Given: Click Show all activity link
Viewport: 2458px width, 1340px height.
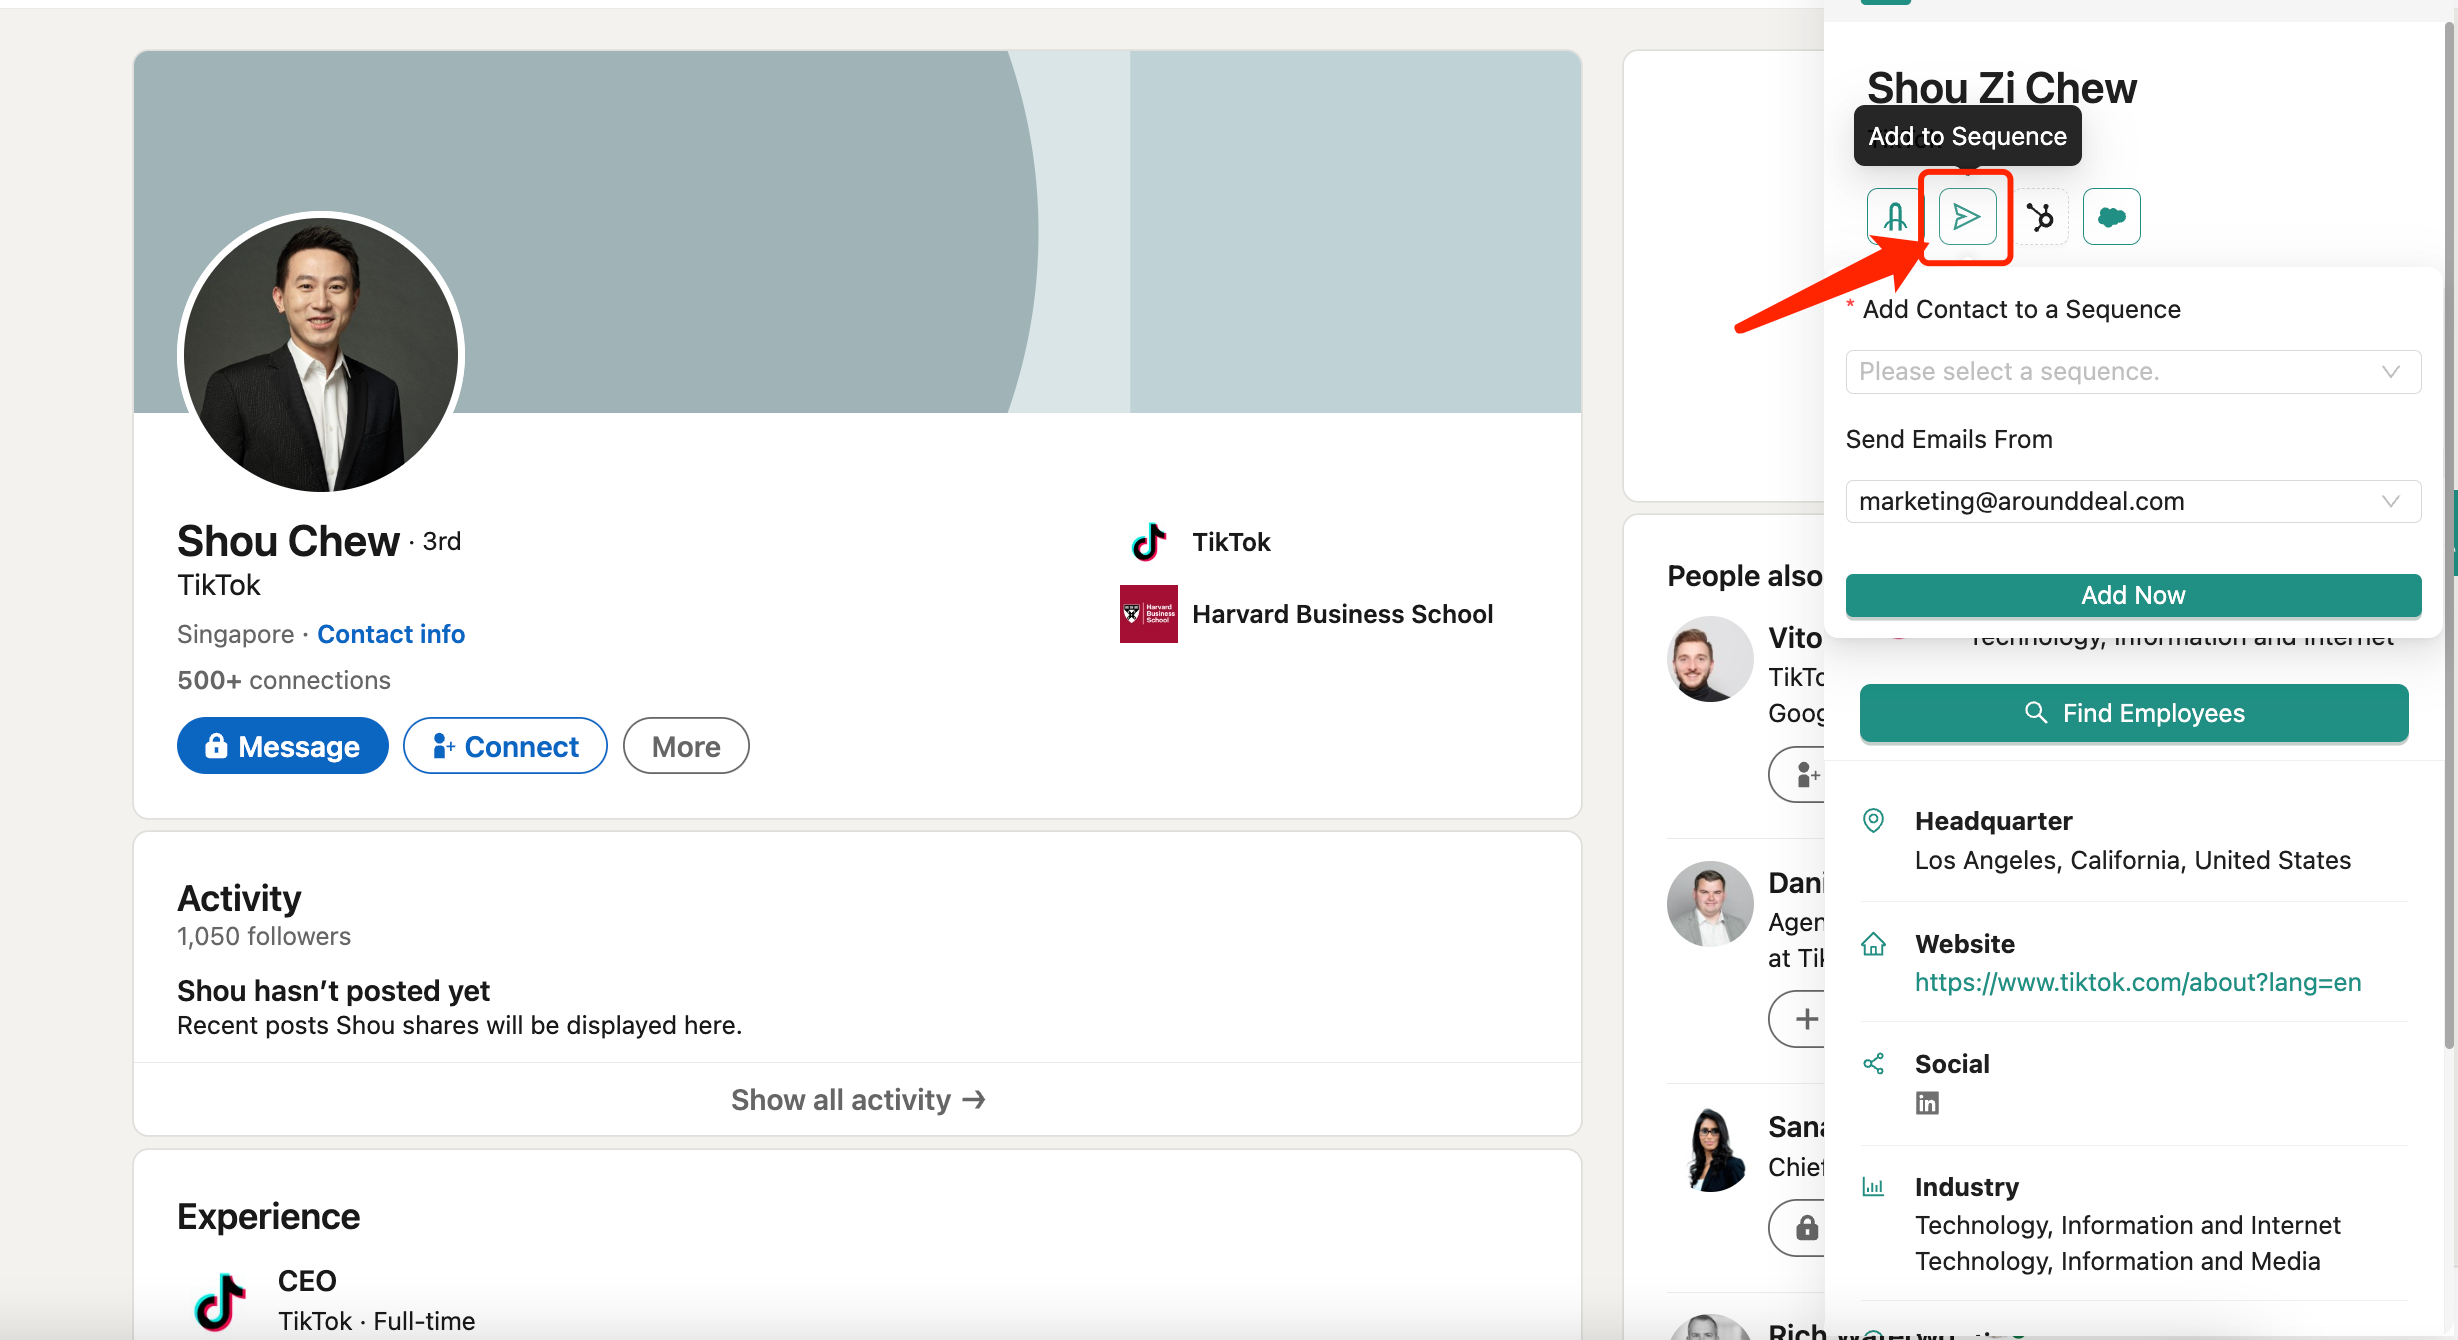Looking at the screenshot, I should [x=857, y=1100].
